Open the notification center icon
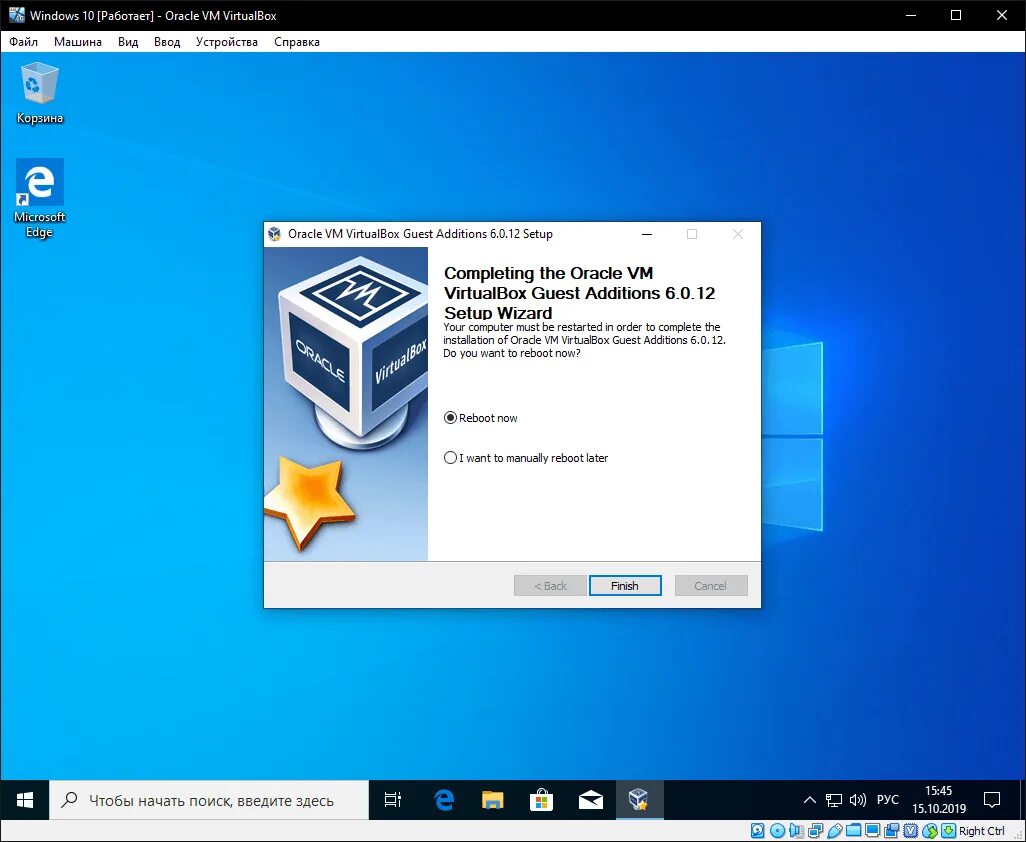This screenshot has height=842, width=1026. tap(992, 799)
